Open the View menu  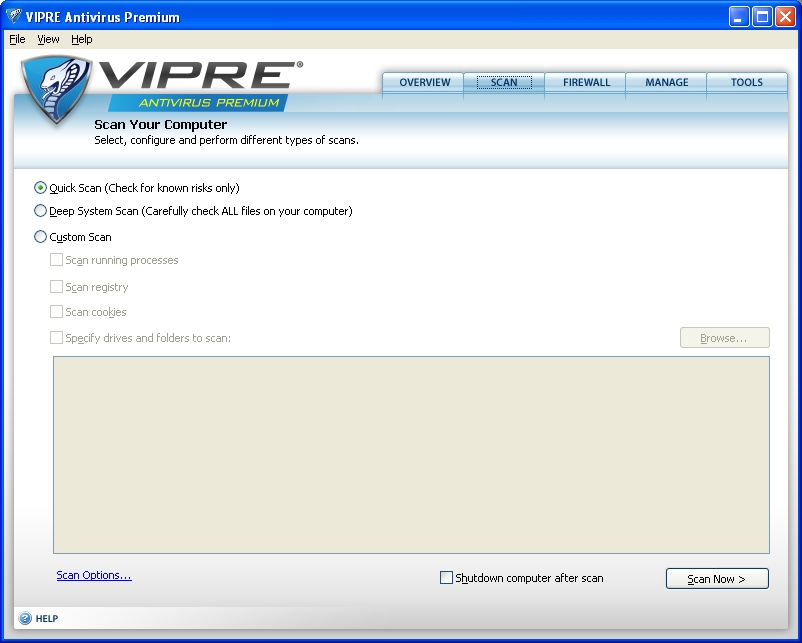coord(48,39)
